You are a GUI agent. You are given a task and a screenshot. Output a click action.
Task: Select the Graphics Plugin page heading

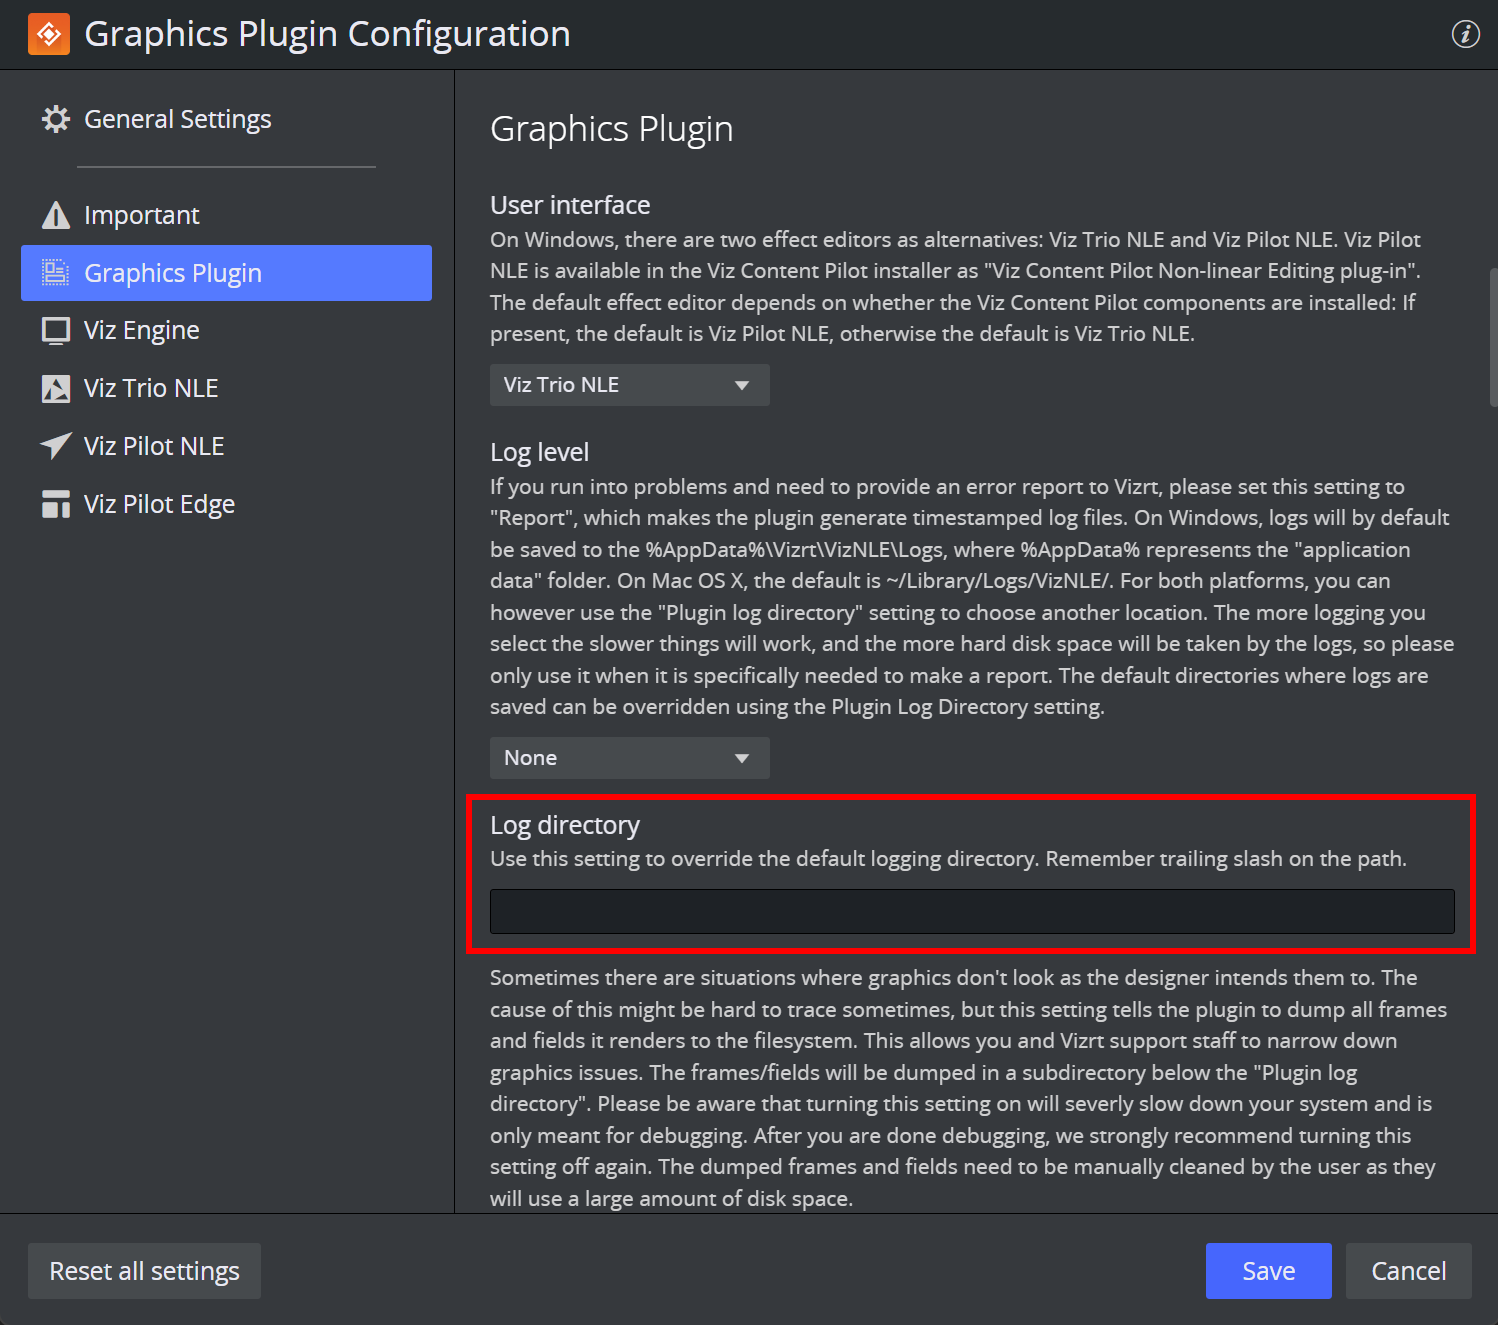click(611, 128)
